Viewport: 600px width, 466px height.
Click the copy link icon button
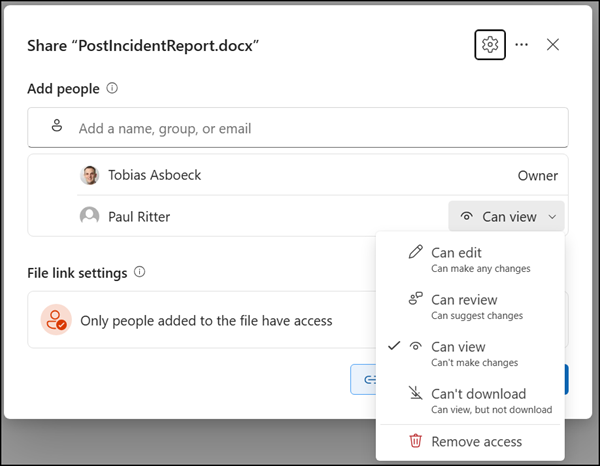pos(363,379)
